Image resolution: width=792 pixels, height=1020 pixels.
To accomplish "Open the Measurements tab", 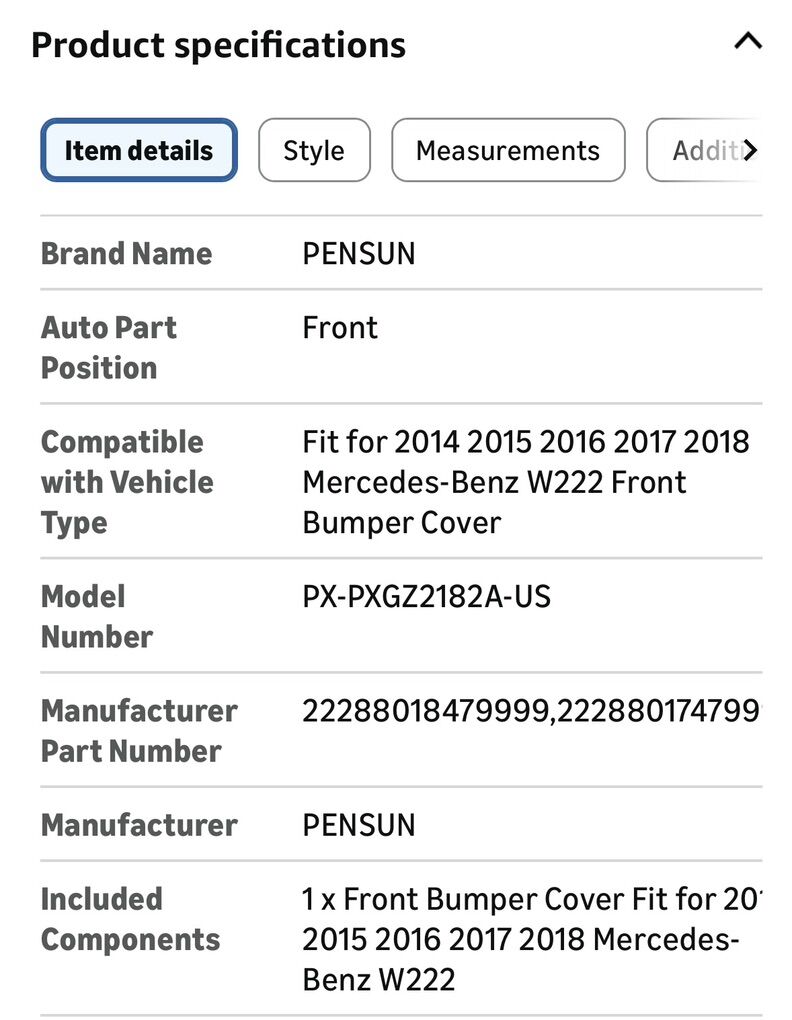I will click(508, 151).
